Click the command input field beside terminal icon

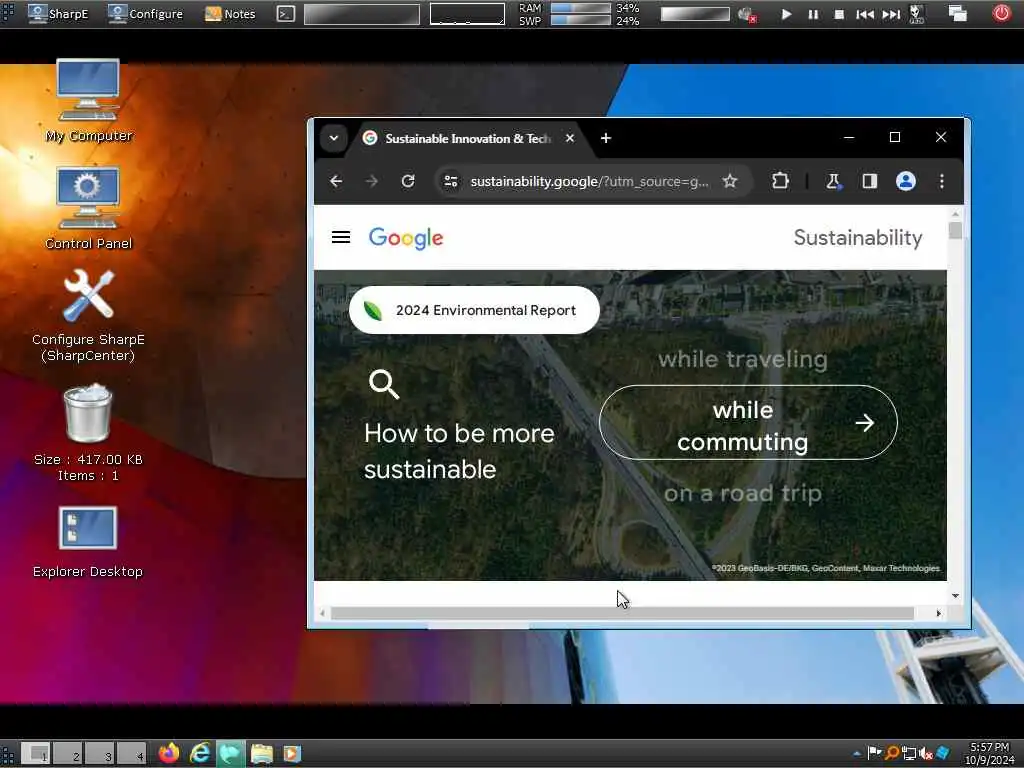pos(362,14)
